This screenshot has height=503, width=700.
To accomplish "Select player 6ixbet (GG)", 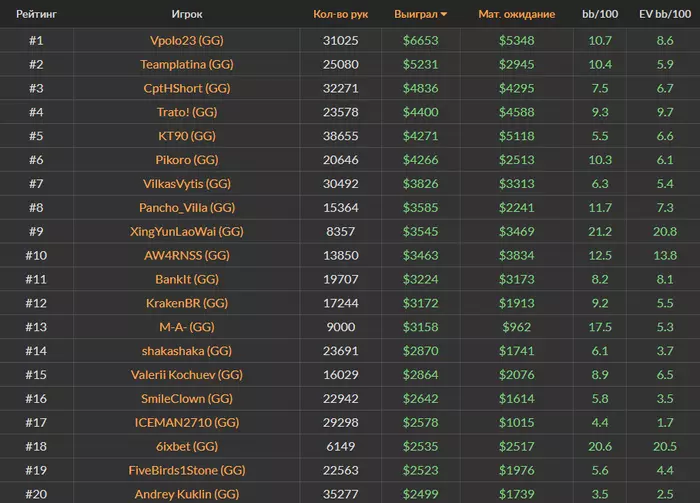I will [187, 446].
